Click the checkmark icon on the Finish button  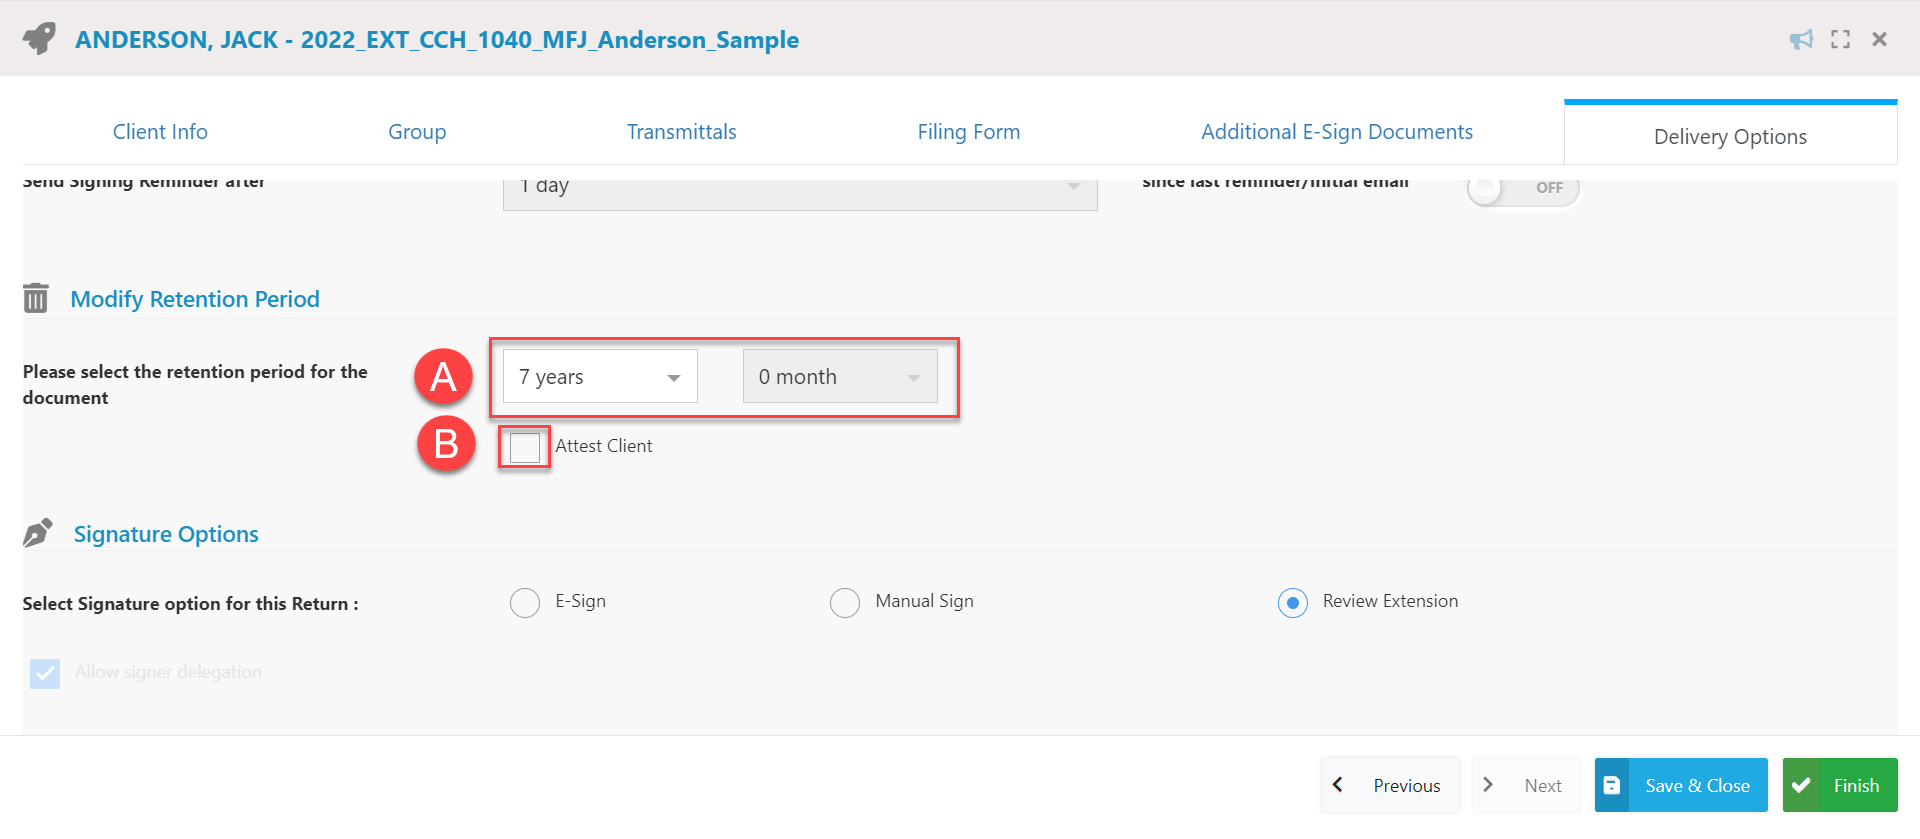tap(1801, 785)
